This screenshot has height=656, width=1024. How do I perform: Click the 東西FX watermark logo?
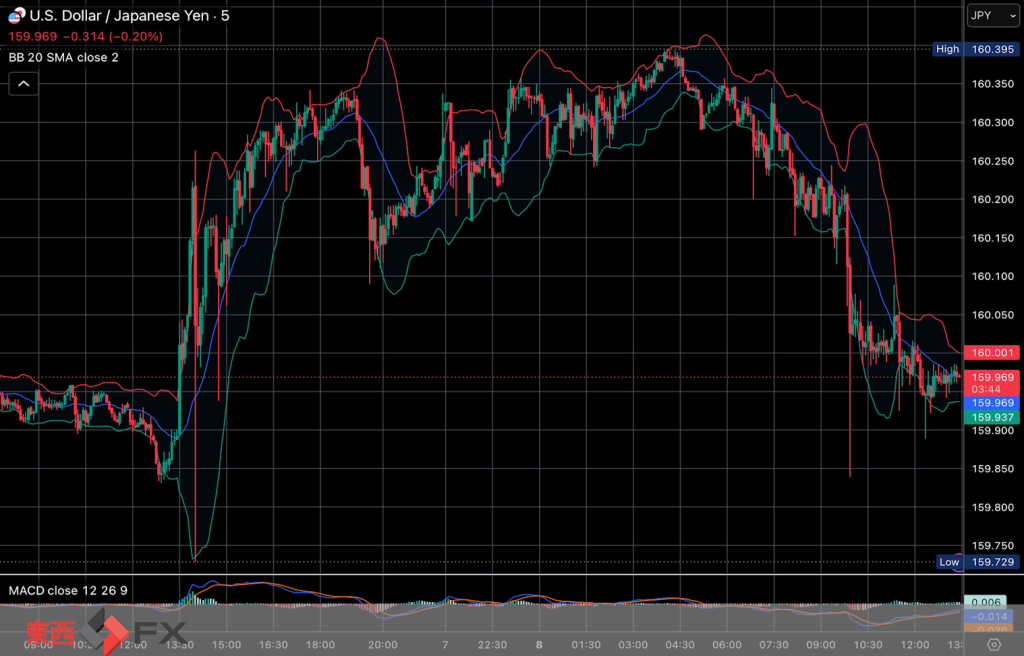pos(106,631)
